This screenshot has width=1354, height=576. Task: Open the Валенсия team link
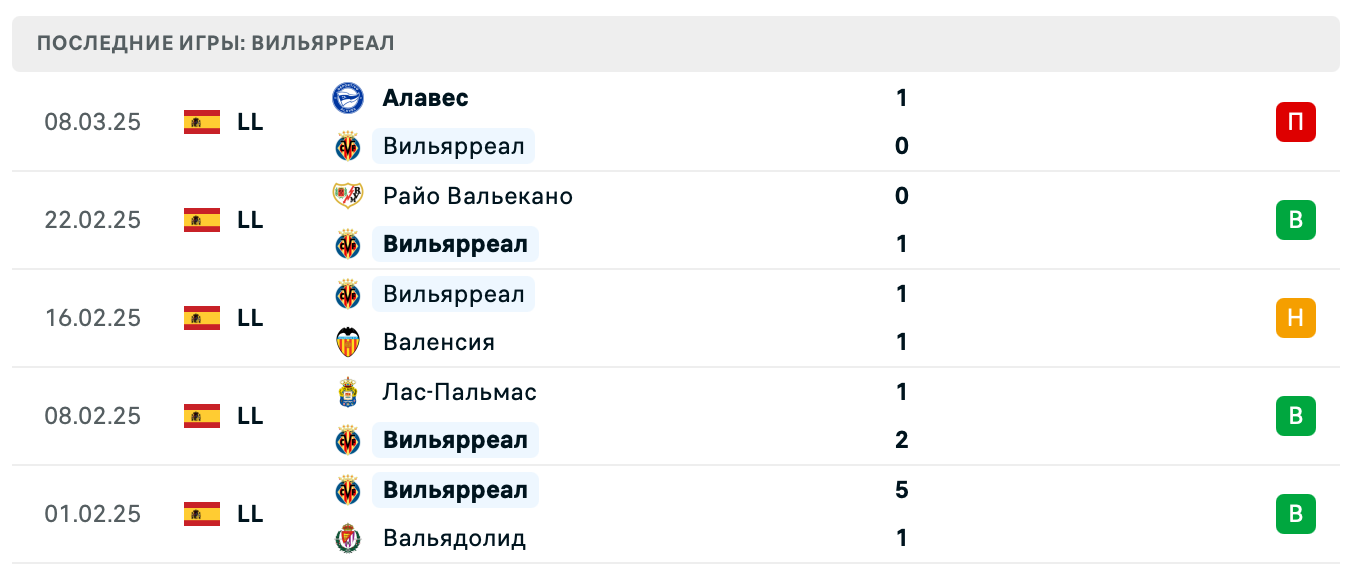[x=438, y=342]
